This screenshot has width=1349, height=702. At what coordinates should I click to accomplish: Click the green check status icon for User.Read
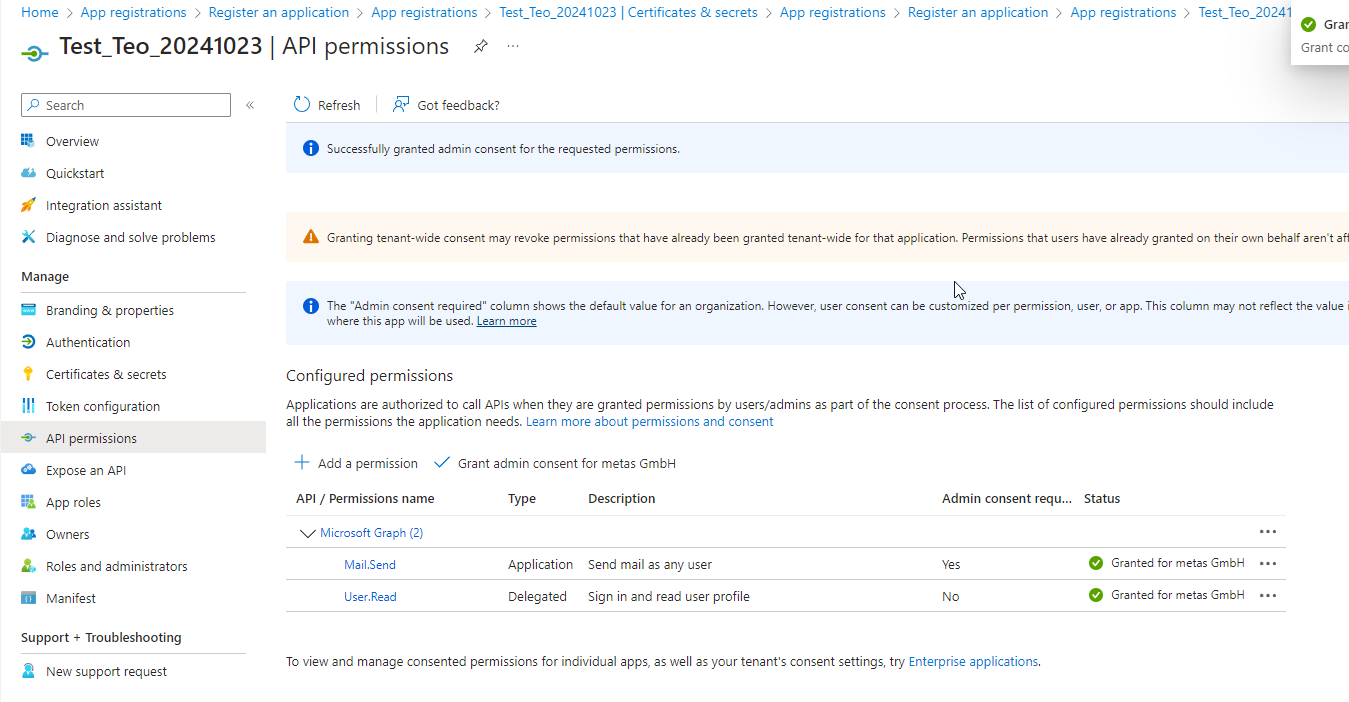click(x=1096, y=595)
